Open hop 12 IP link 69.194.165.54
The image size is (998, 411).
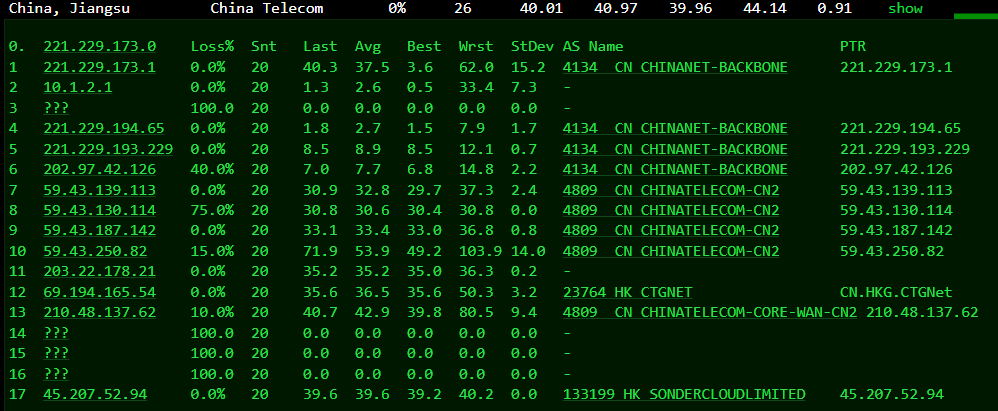[99, 292]
